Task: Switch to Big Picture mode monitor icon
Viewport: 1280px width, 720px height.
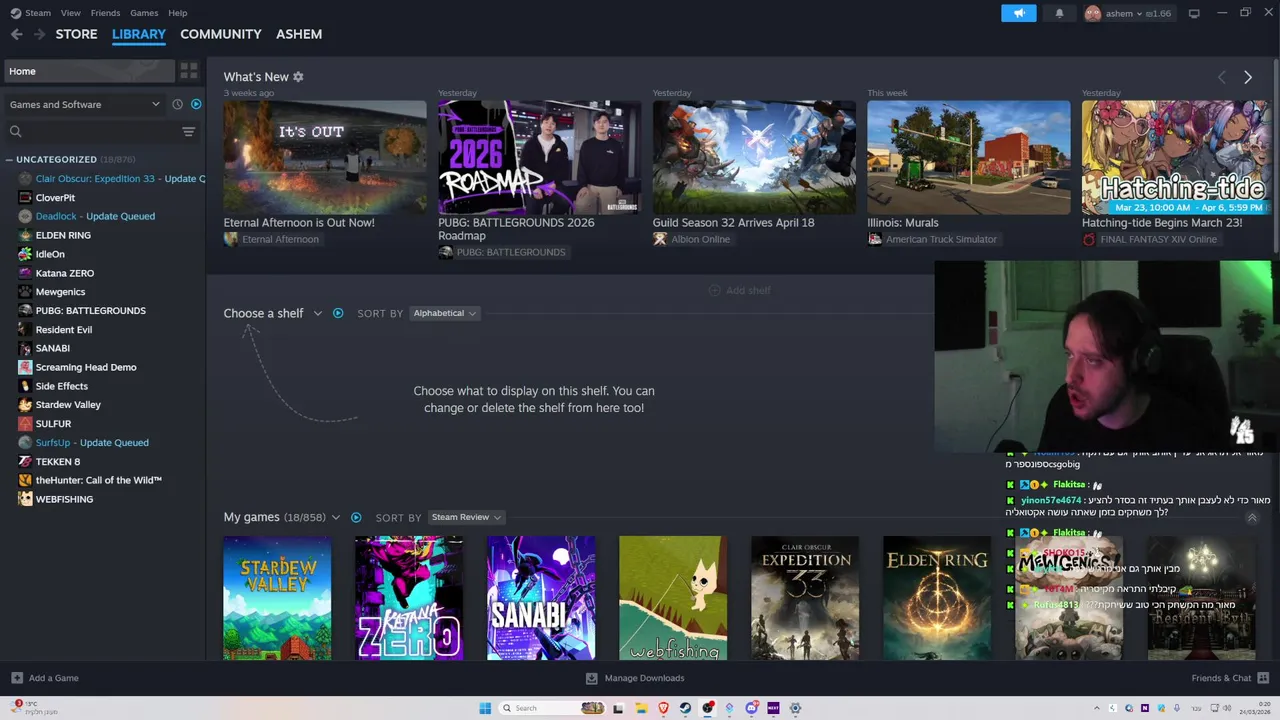Action: coord(1194,13)
